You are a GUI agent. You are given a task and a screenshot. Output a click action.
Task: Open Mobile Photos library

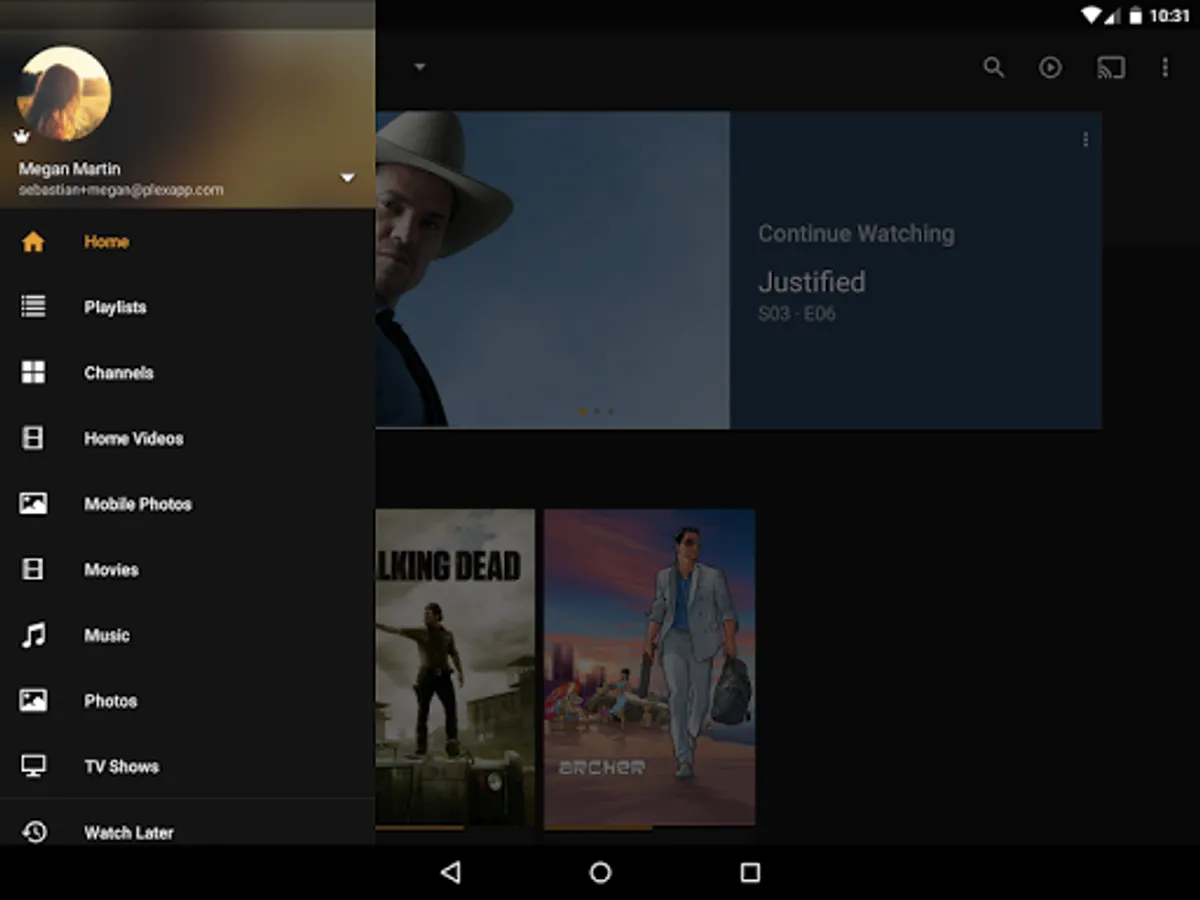click(x=187, y=504)
